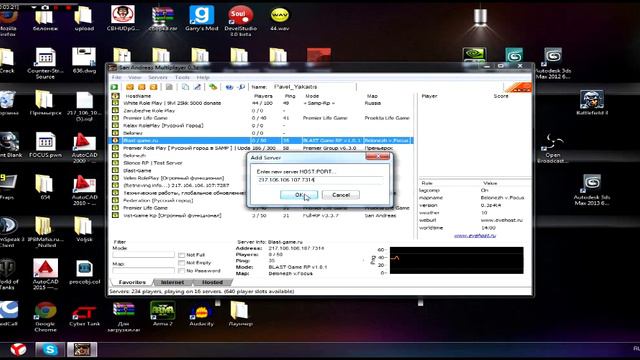Screen dimensions: 640x360
Task: Select the 44.wav file on desktop
Action: 280,19
